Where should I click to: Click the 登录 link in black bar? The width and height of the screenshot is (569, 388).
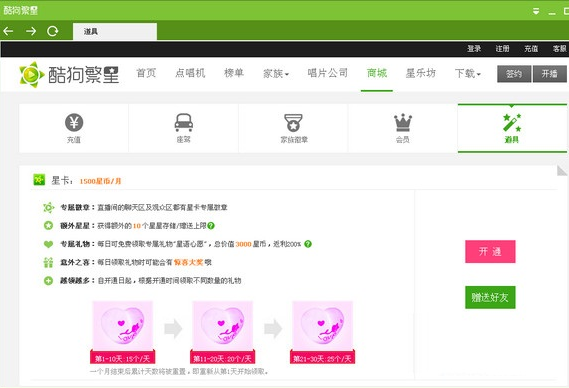[474, 49]
